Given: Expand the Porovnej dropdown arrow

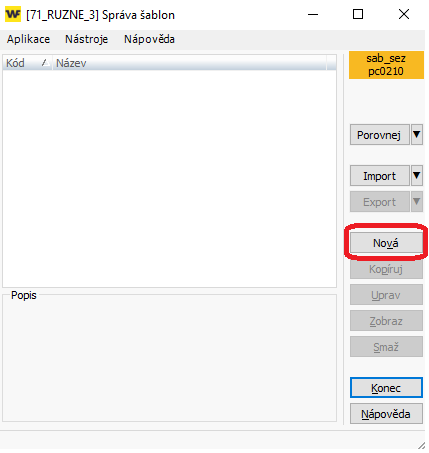Looking at the screenshot, I should 417,135.
